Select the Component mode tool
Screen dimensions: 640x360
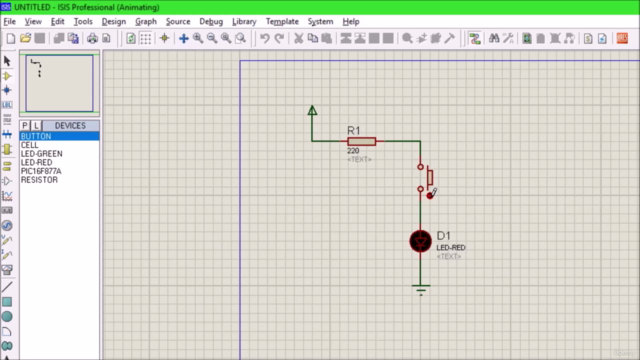pos(7,76)
